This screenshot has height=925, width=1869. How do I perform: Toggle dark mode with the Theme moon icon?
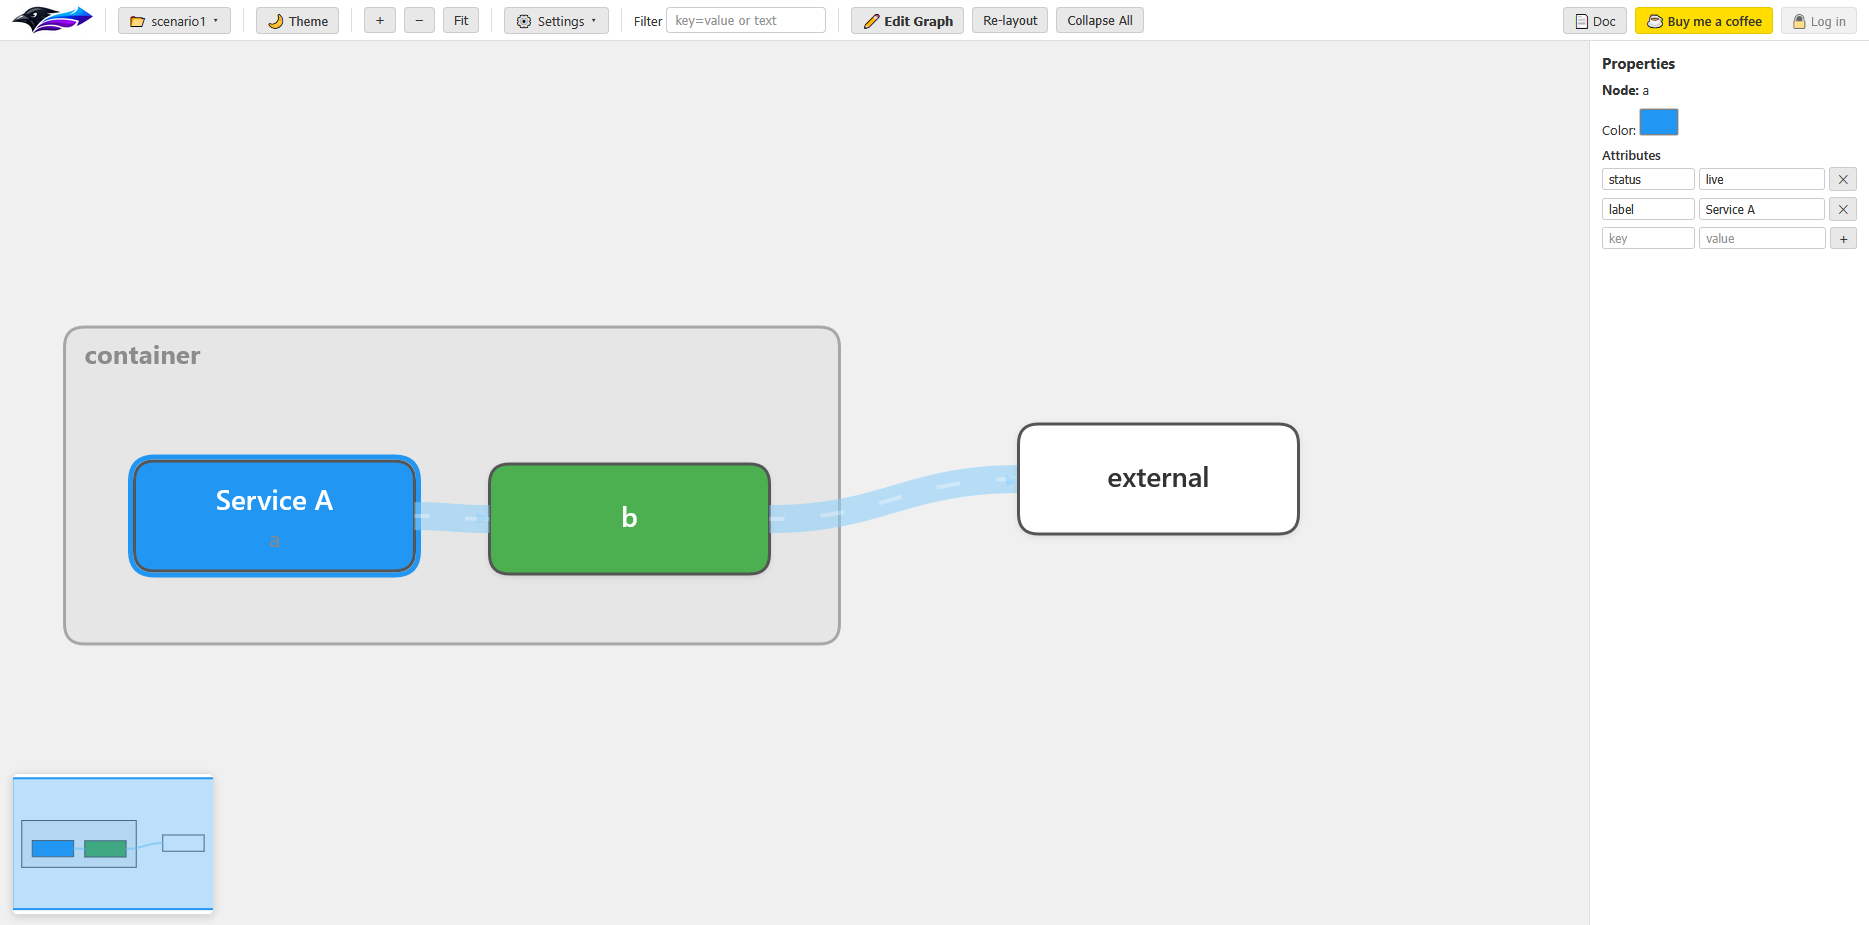click(274, 20)
